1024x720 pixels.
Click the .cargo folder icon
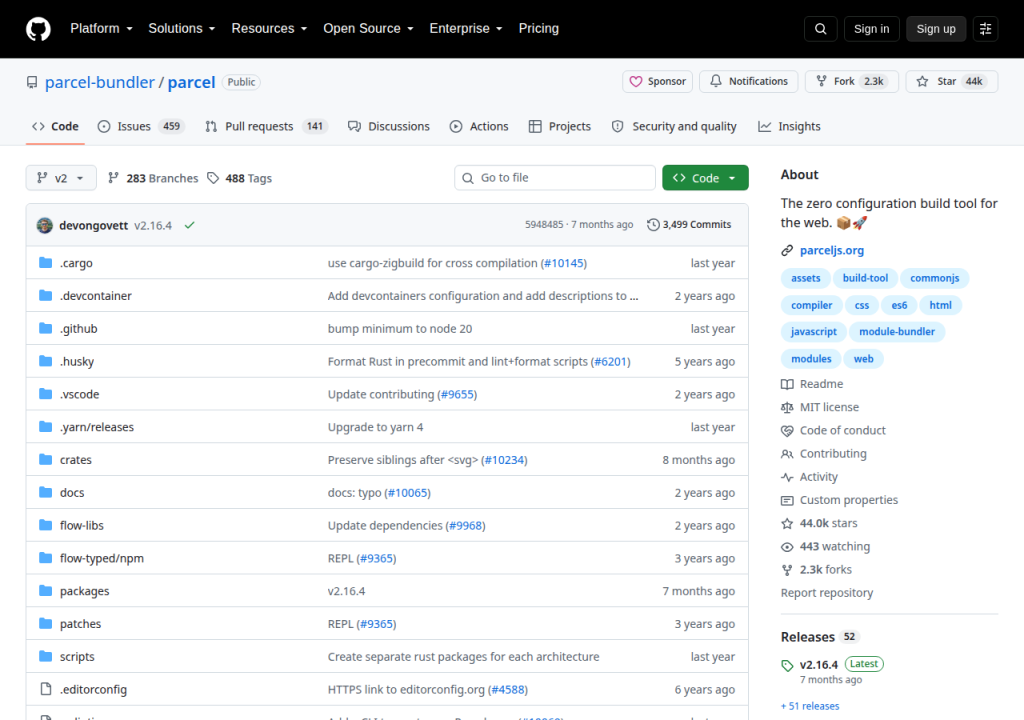46,263
